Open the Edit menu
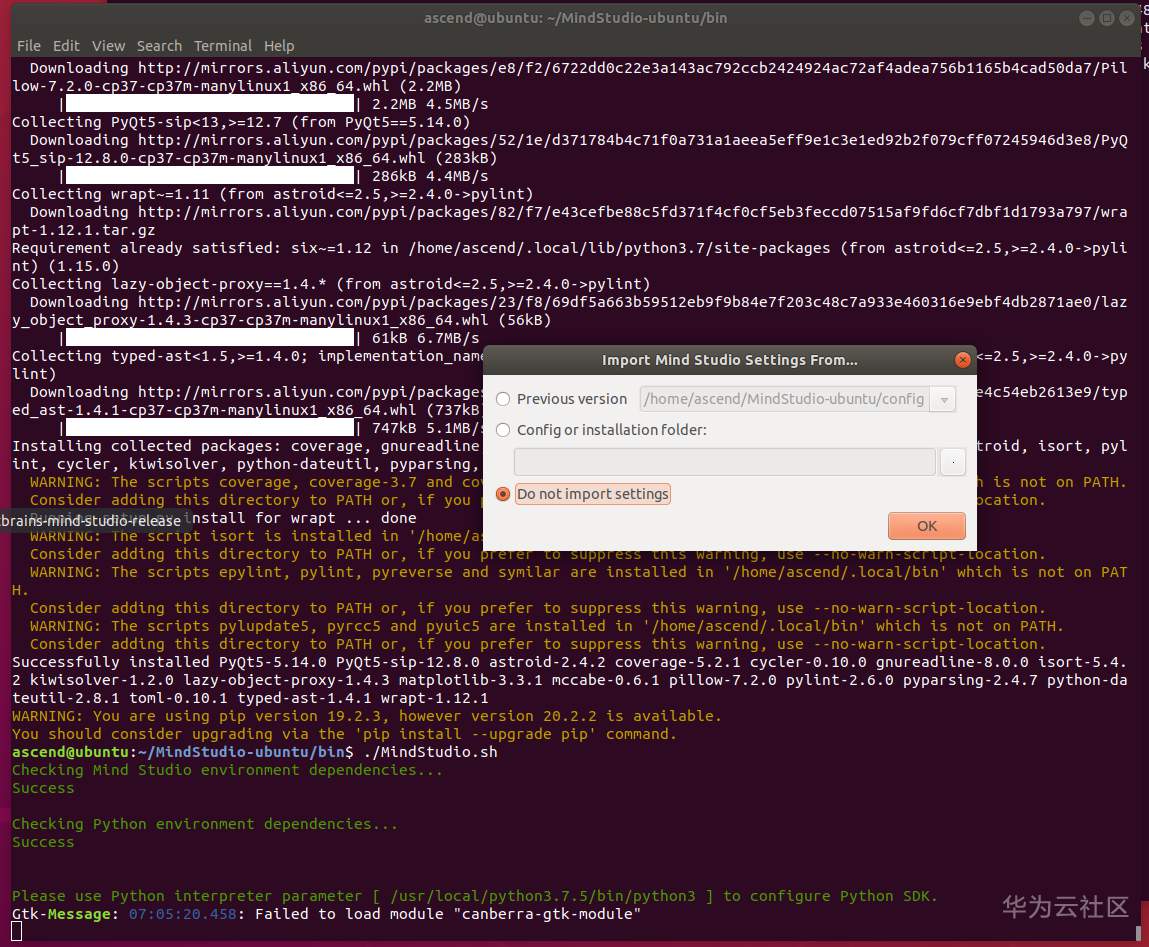This screenshot has height=947, width=1149. (66, 45)
